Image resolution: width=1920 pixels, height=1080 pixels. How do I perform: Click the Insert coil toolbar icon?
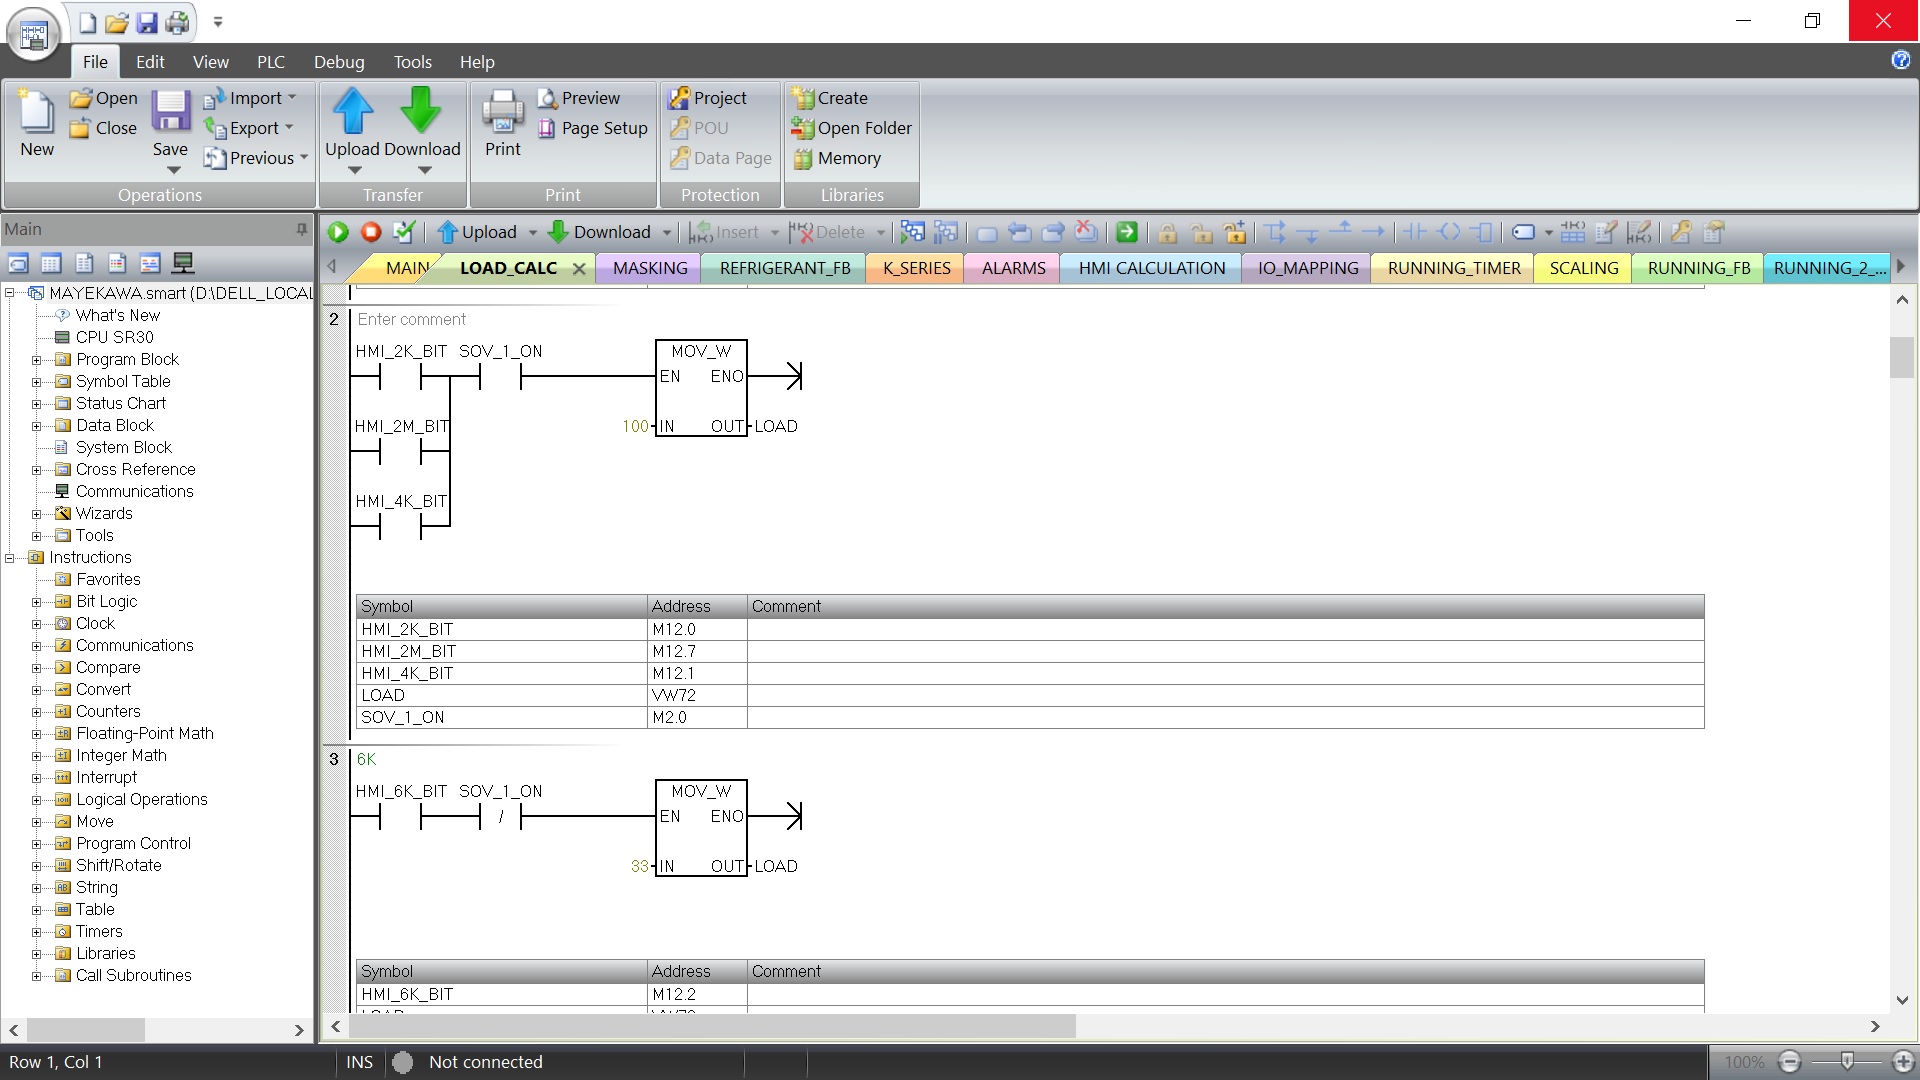click(x=1448, y=232)
